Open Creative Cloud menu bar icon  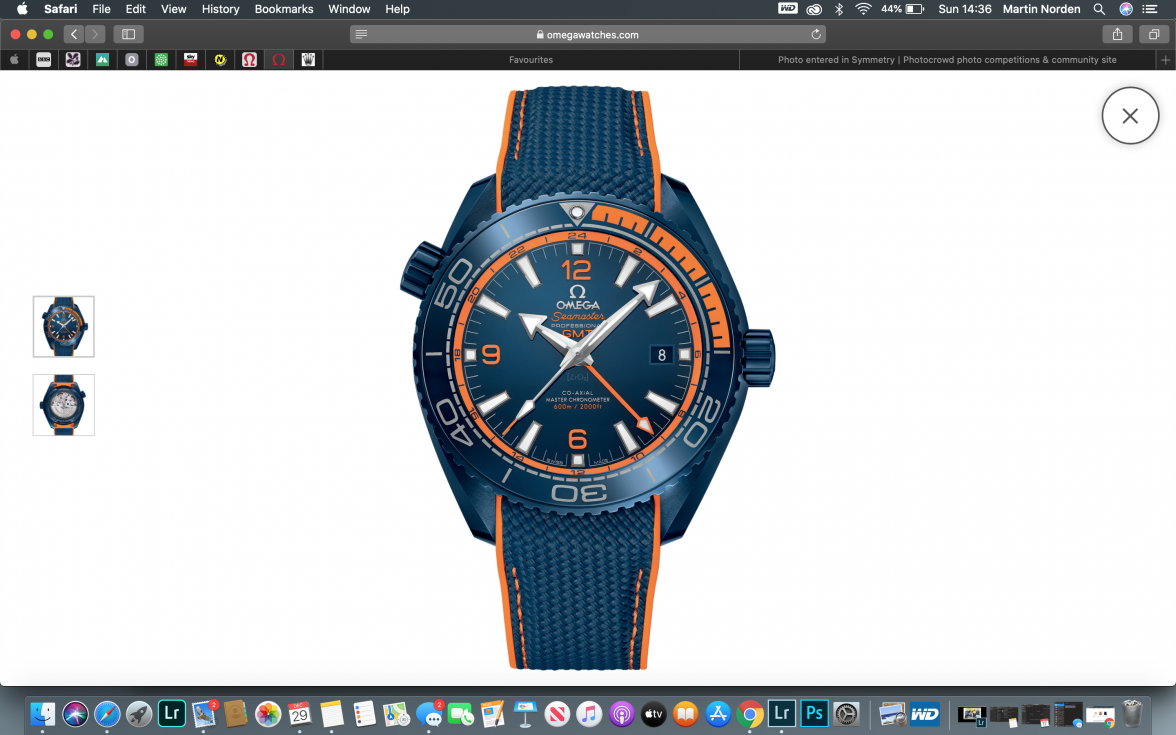pyautogui.click(x=814, y=9)
